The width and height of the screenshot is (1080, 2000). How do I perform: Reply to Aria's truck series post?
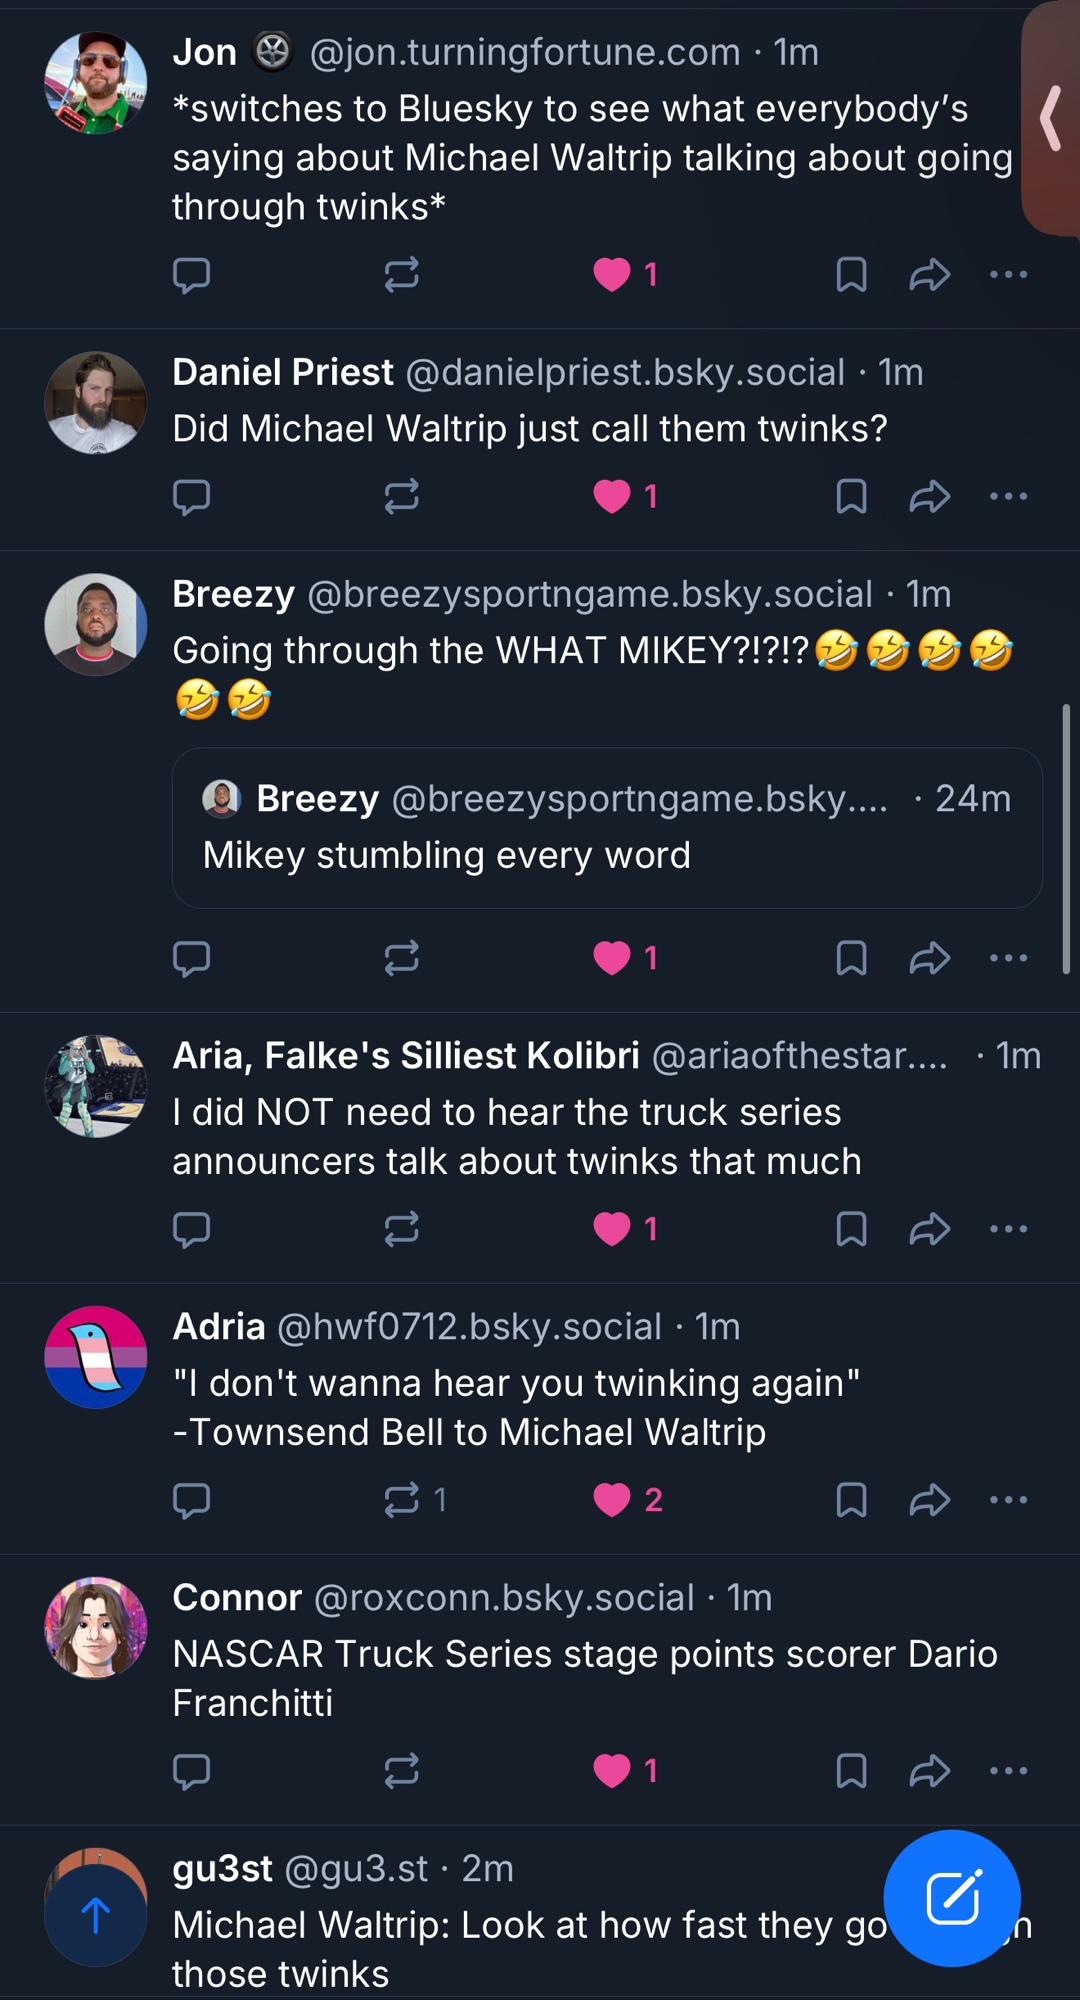191,1229
